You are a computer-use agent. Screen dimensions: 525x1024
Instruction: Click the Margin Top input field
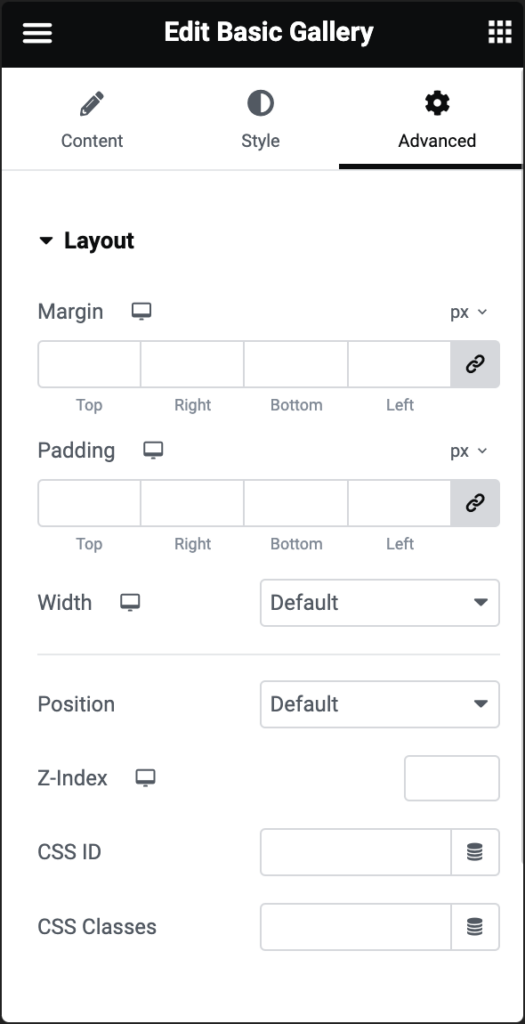point(89,364)
